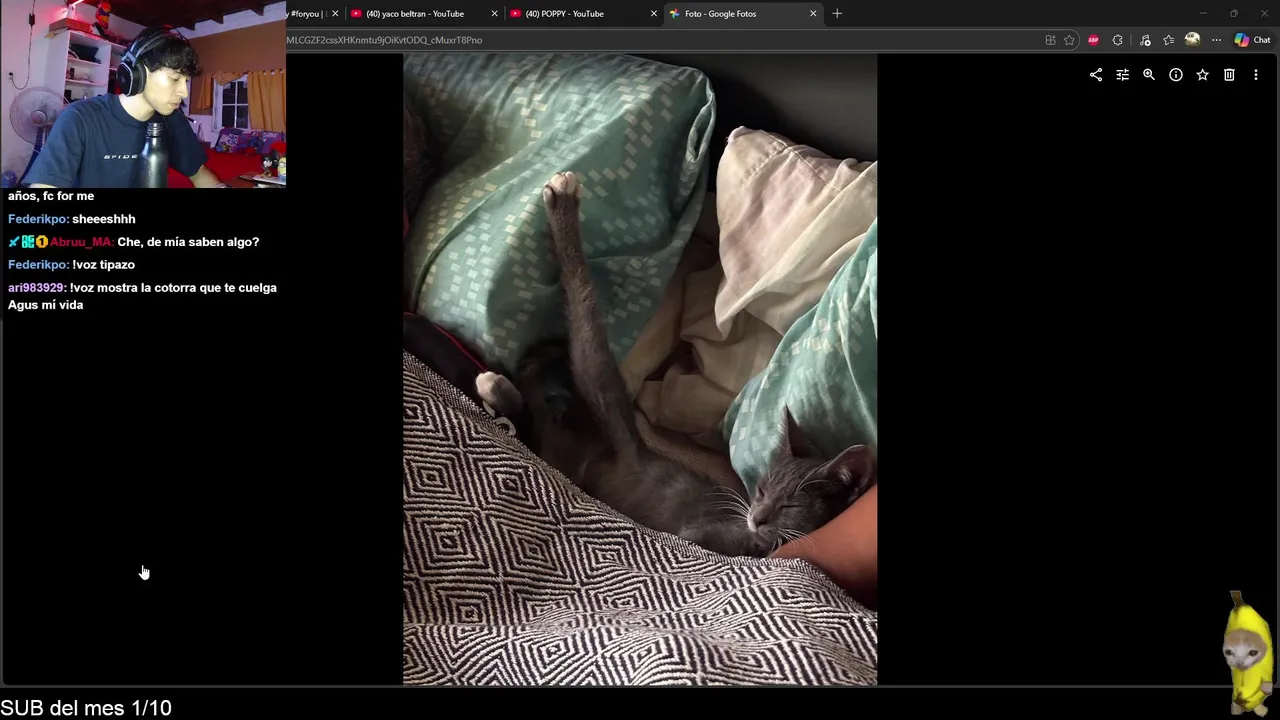This screenshot has width=1280, height=720.
Task: Open Copilot Chat button
Action: 1252,40
